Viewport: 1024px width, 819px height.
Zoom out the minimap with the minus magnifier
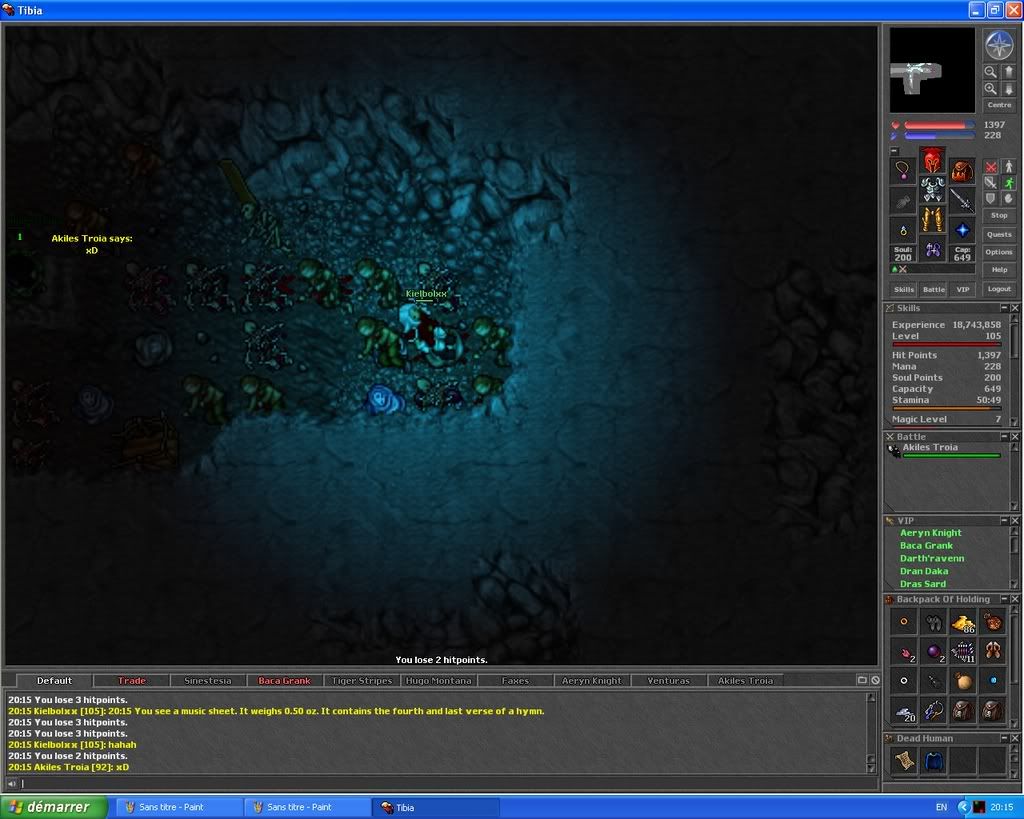(x=991, y=72)
